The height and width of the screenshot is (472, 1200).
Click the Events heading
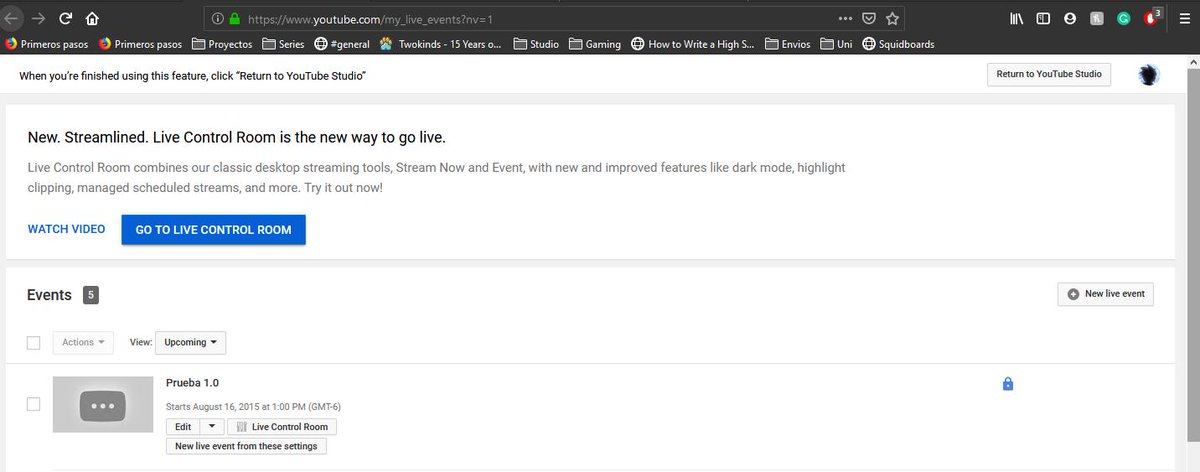(49, 295)
